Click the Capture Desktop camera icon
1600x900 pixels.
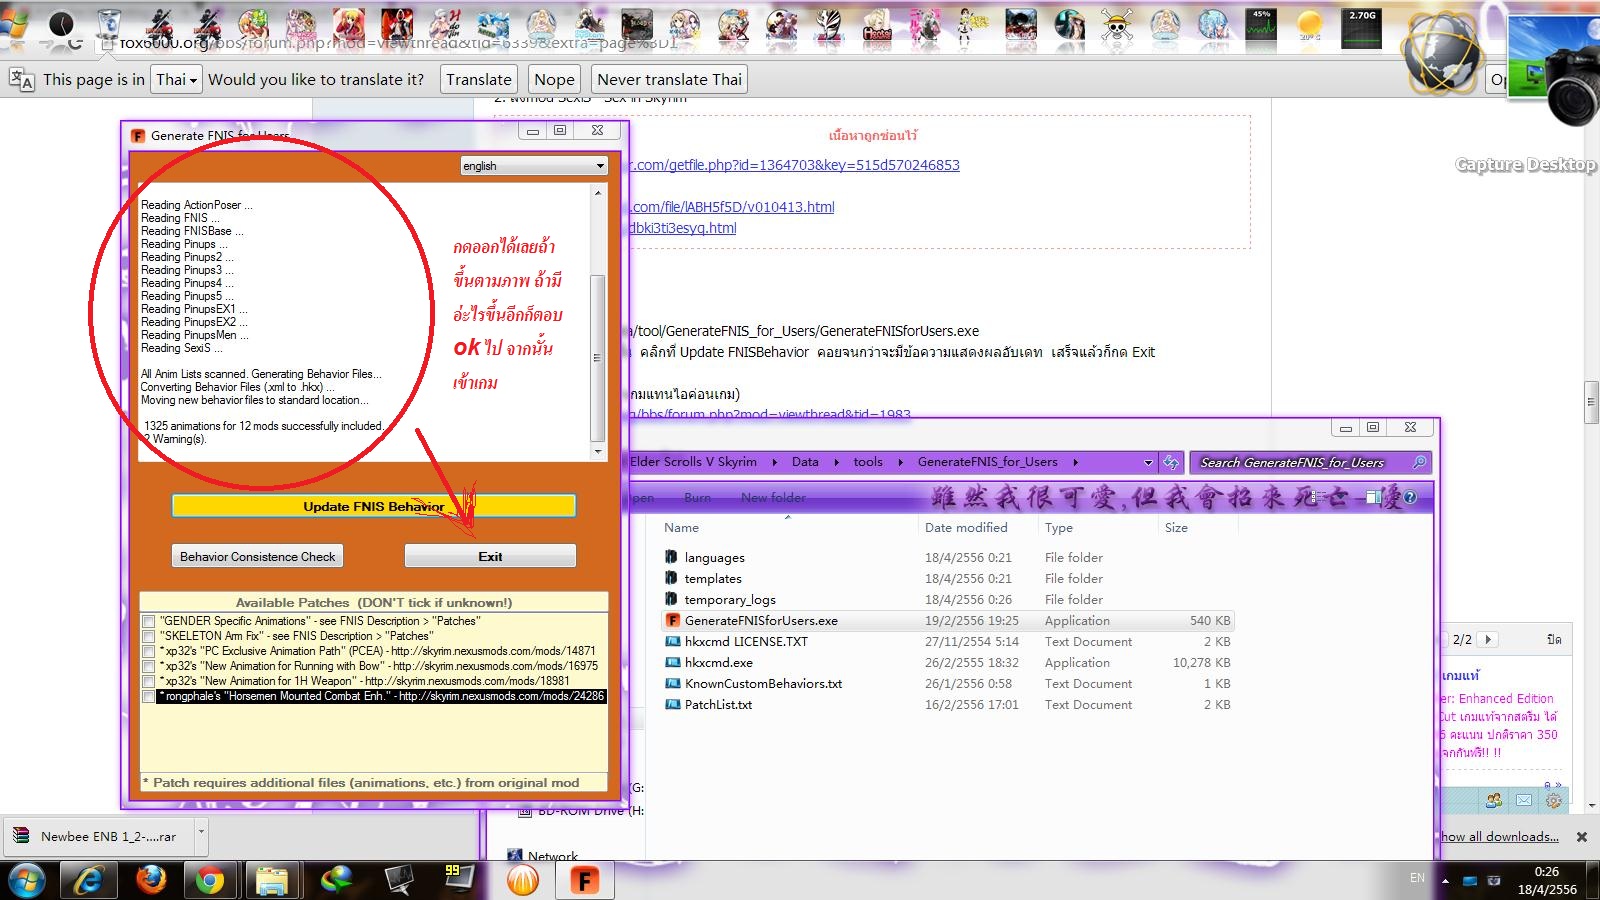[1554, 70]
